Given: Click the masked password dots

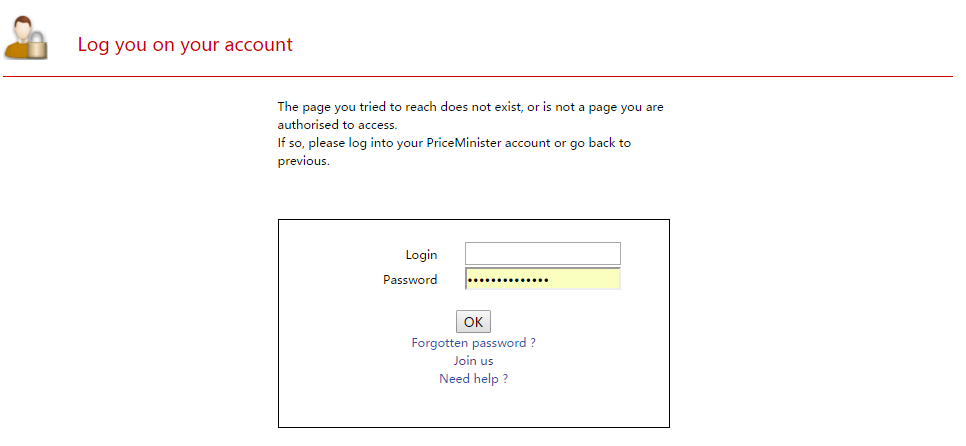Looking at the screenshot, I should click(x=509, y=280).
